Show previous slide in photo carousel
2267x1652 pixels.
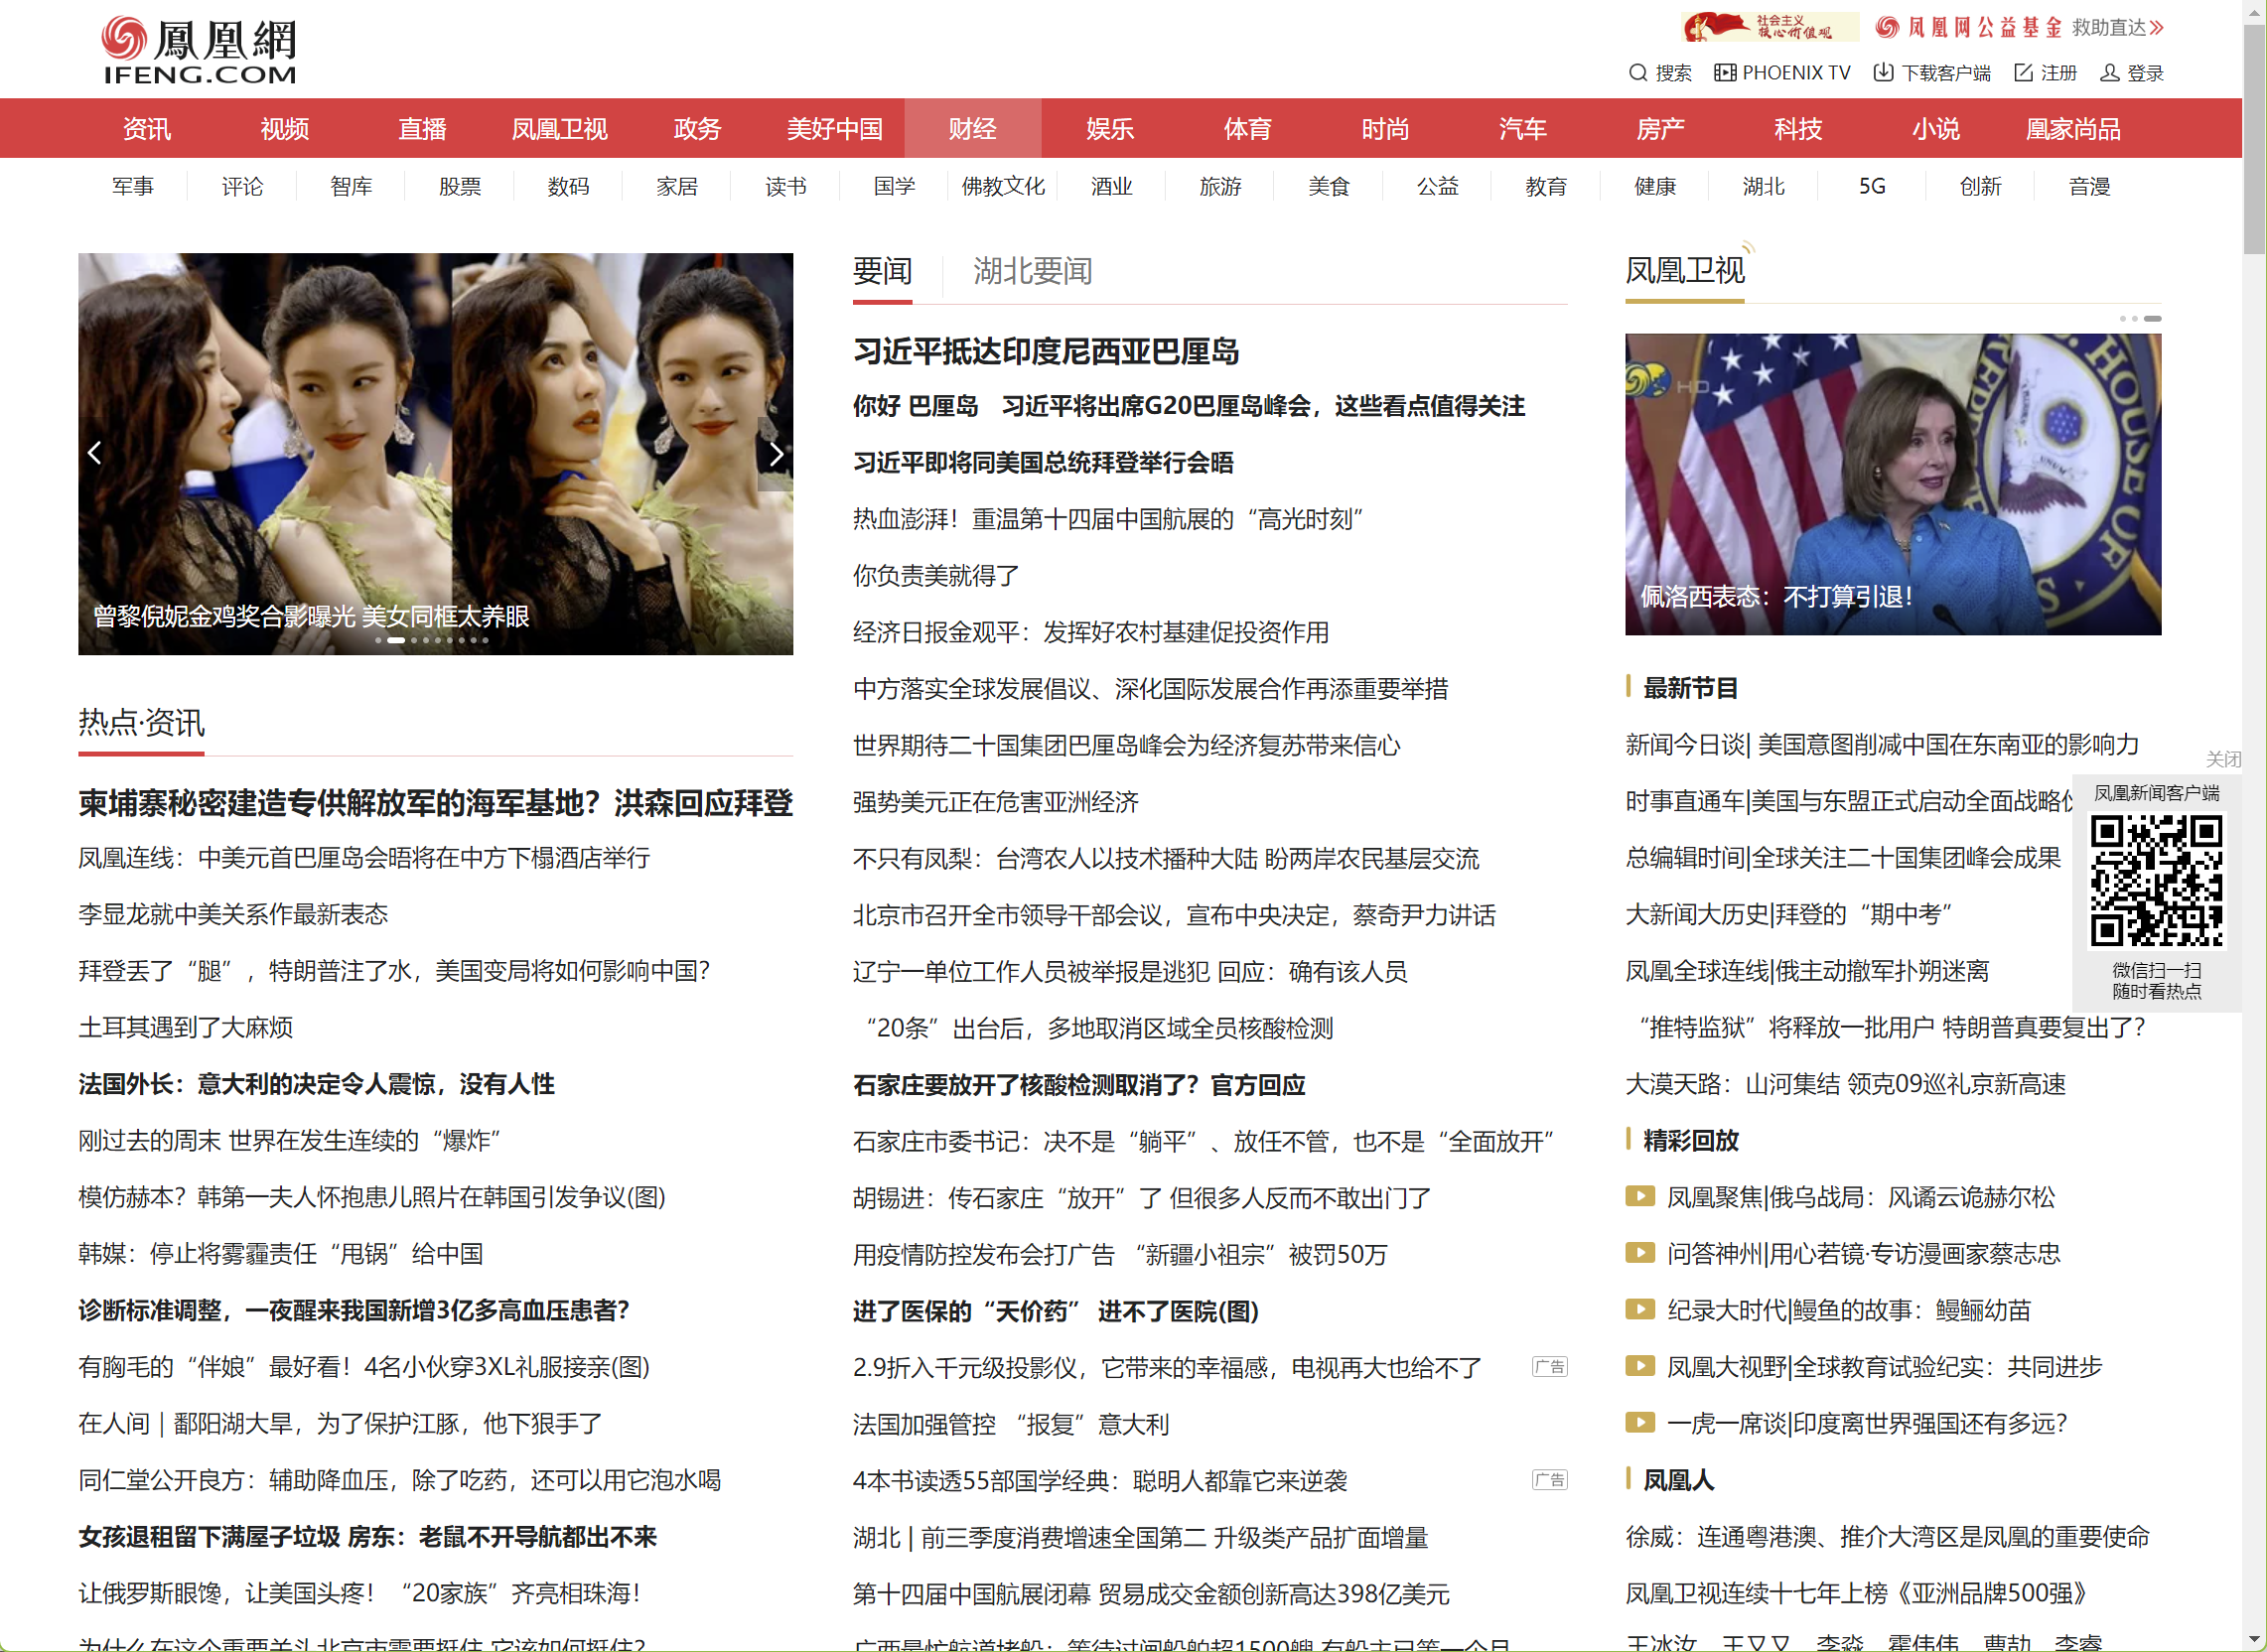point(95,453)
